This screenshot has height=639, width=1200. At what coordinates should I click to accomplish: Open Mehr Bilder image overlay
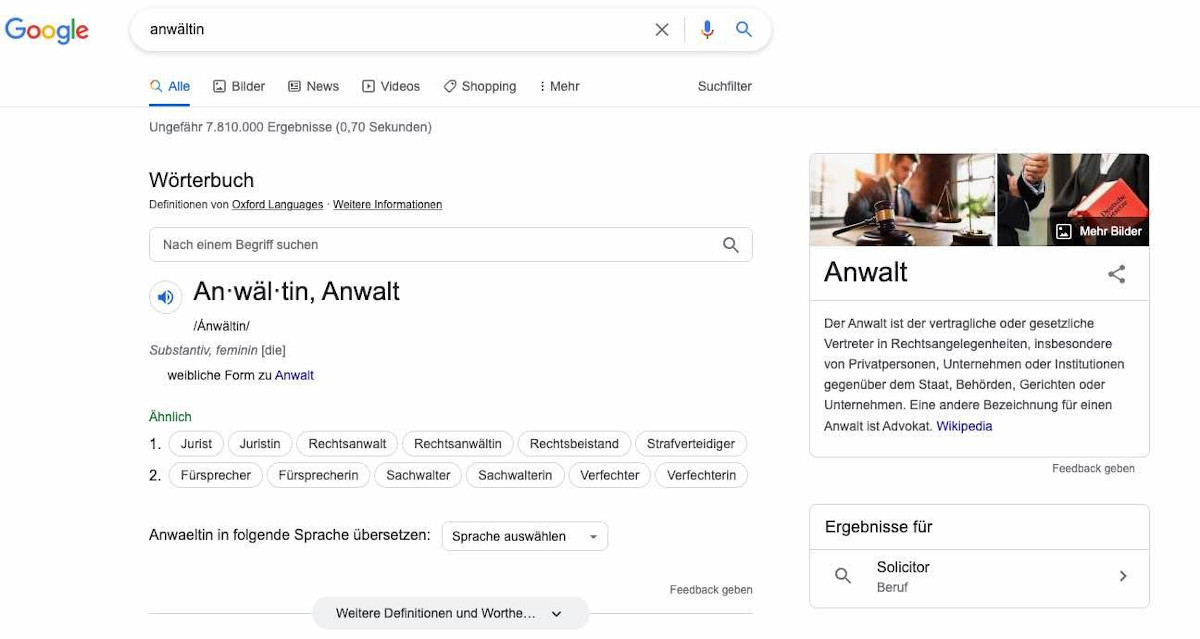(1099, 231)
